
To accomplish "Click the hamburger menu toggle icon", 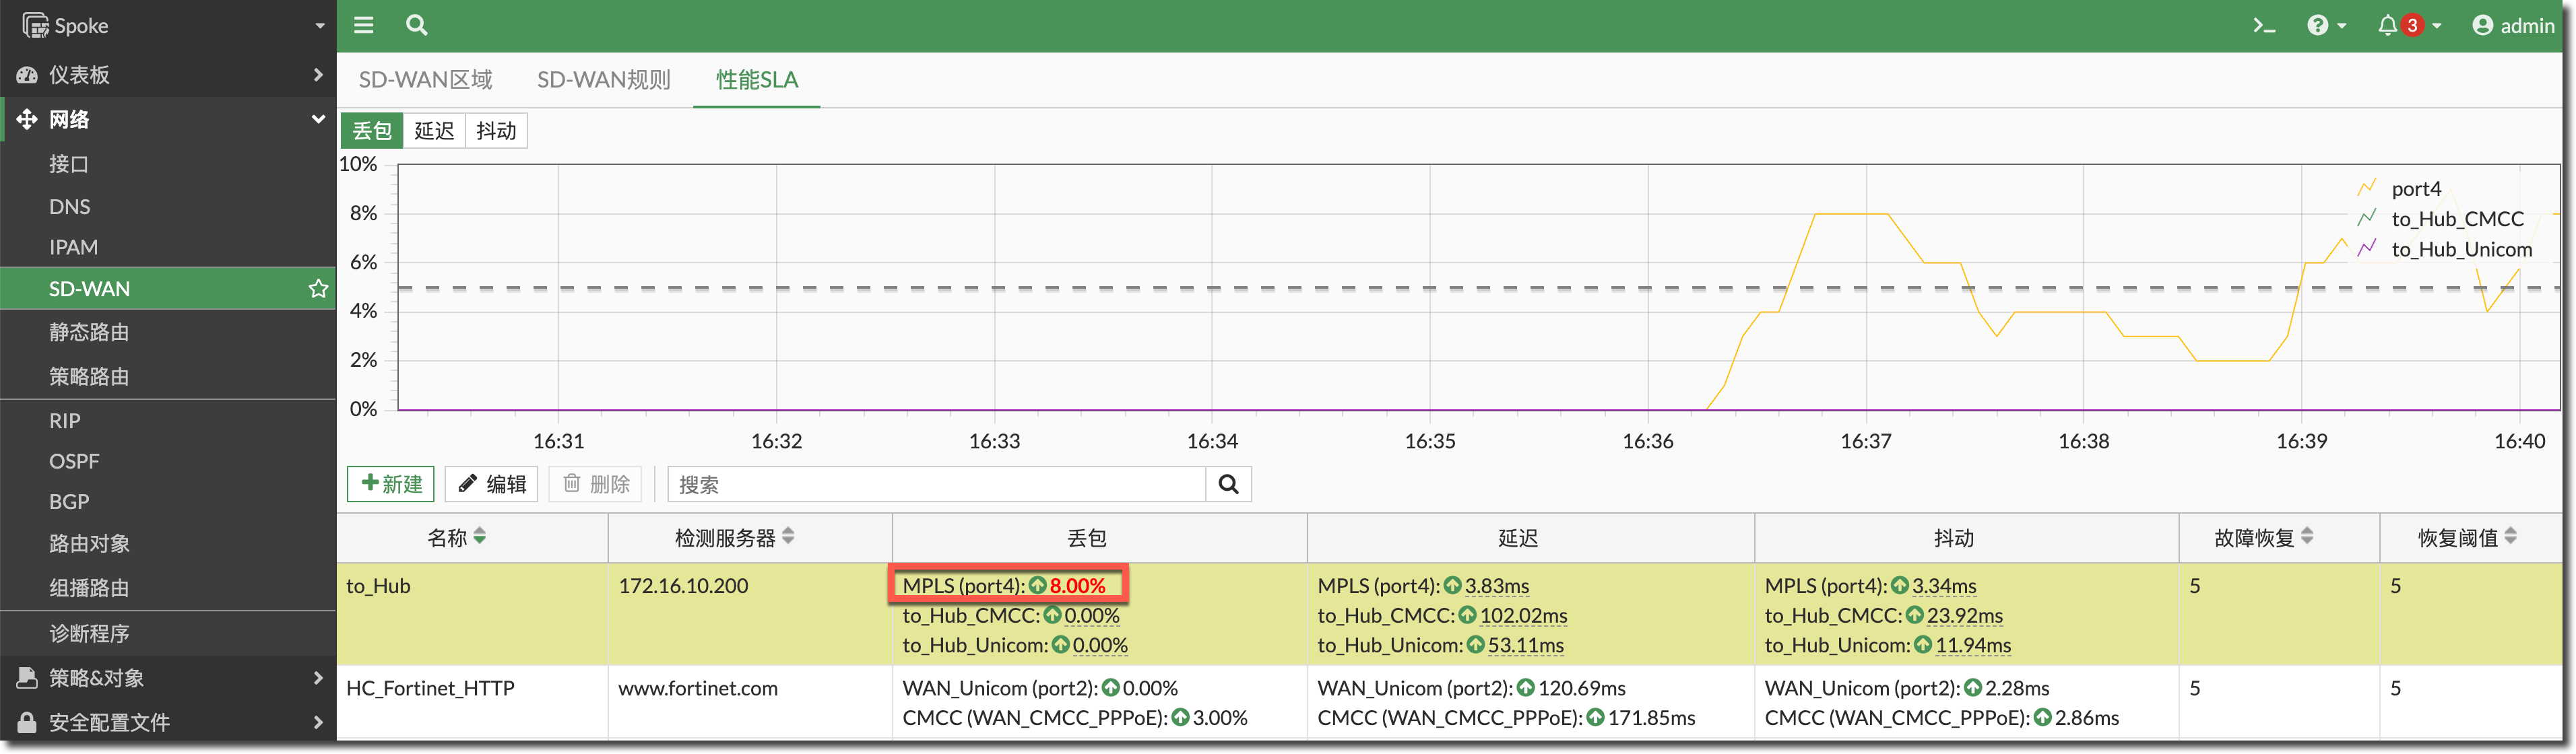I will pos(363,25).
